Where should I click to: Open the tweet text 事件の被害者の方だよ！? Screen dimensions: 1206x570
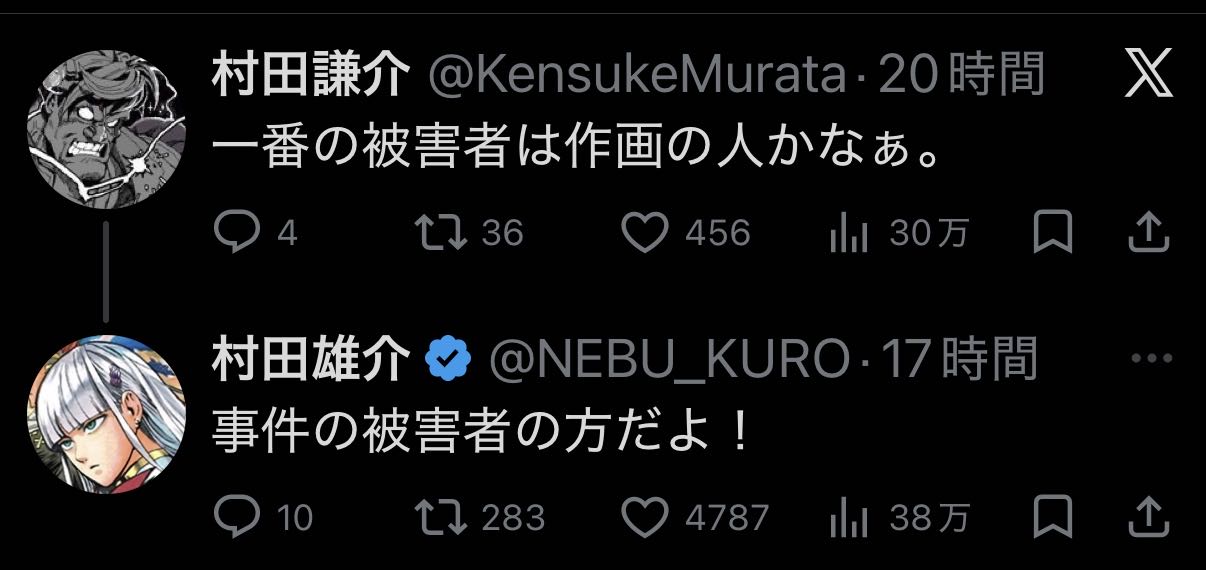point(480,432)
